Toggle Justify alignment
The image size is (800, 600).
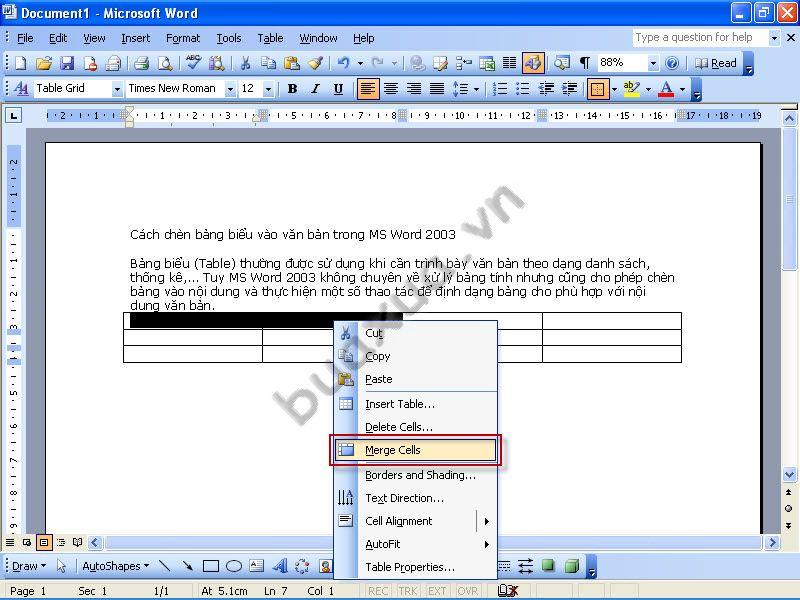coord(437,89)
